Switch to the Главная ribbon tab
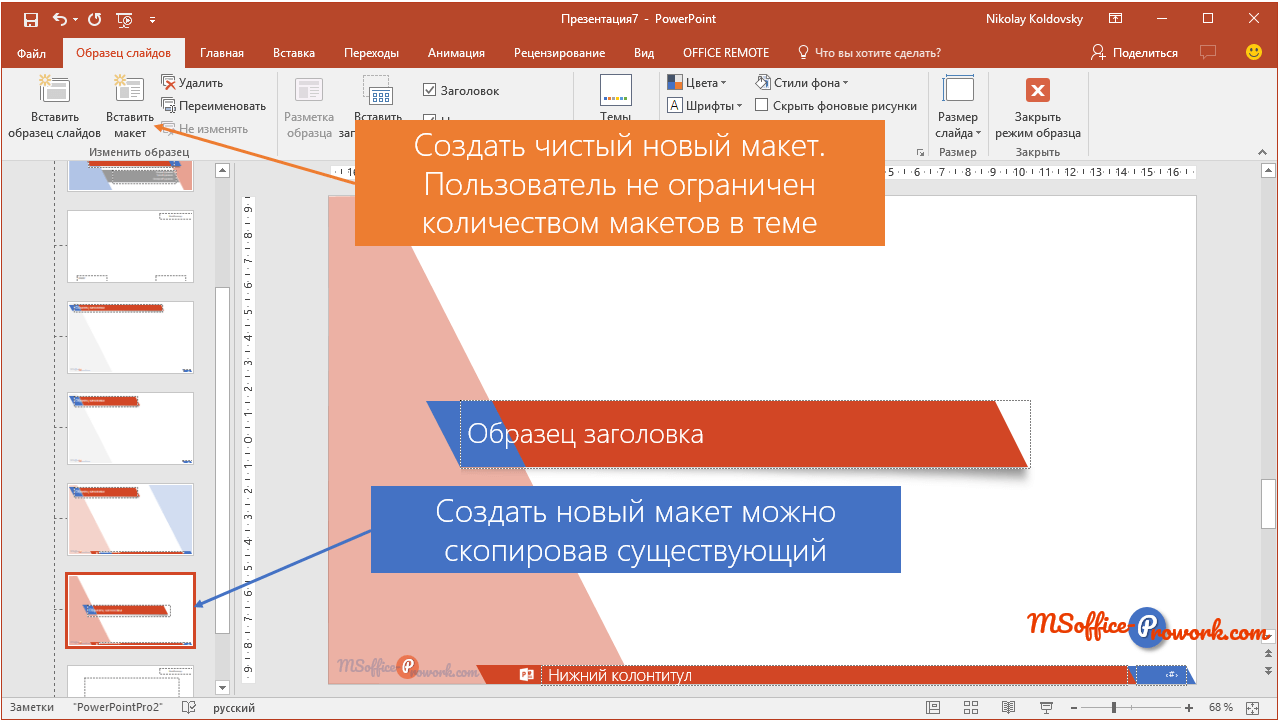 (x=221, y=53)
